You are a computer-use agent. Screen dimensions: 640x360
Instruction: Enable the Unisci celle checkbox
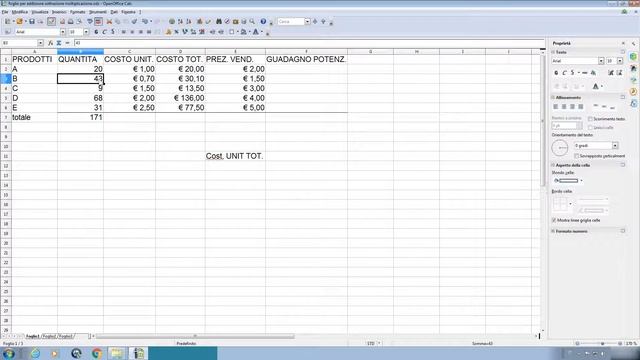point(590,128)
